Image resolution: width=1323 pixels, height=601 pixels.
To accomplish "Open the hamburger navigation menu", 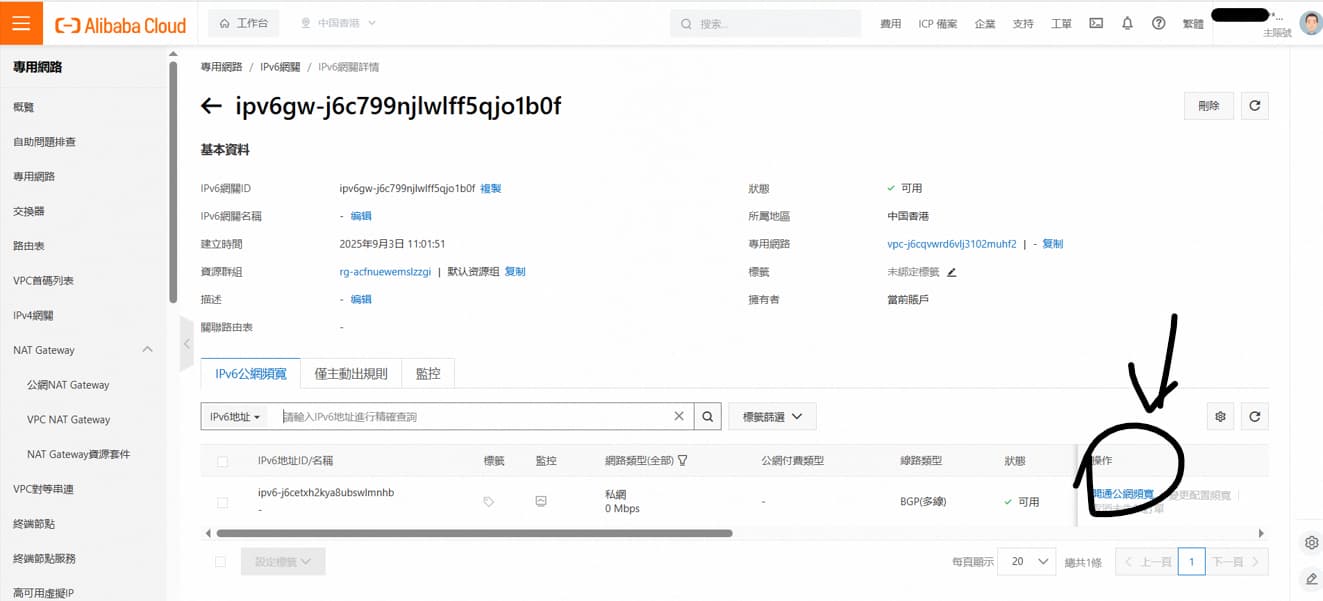I will (21, 23).
